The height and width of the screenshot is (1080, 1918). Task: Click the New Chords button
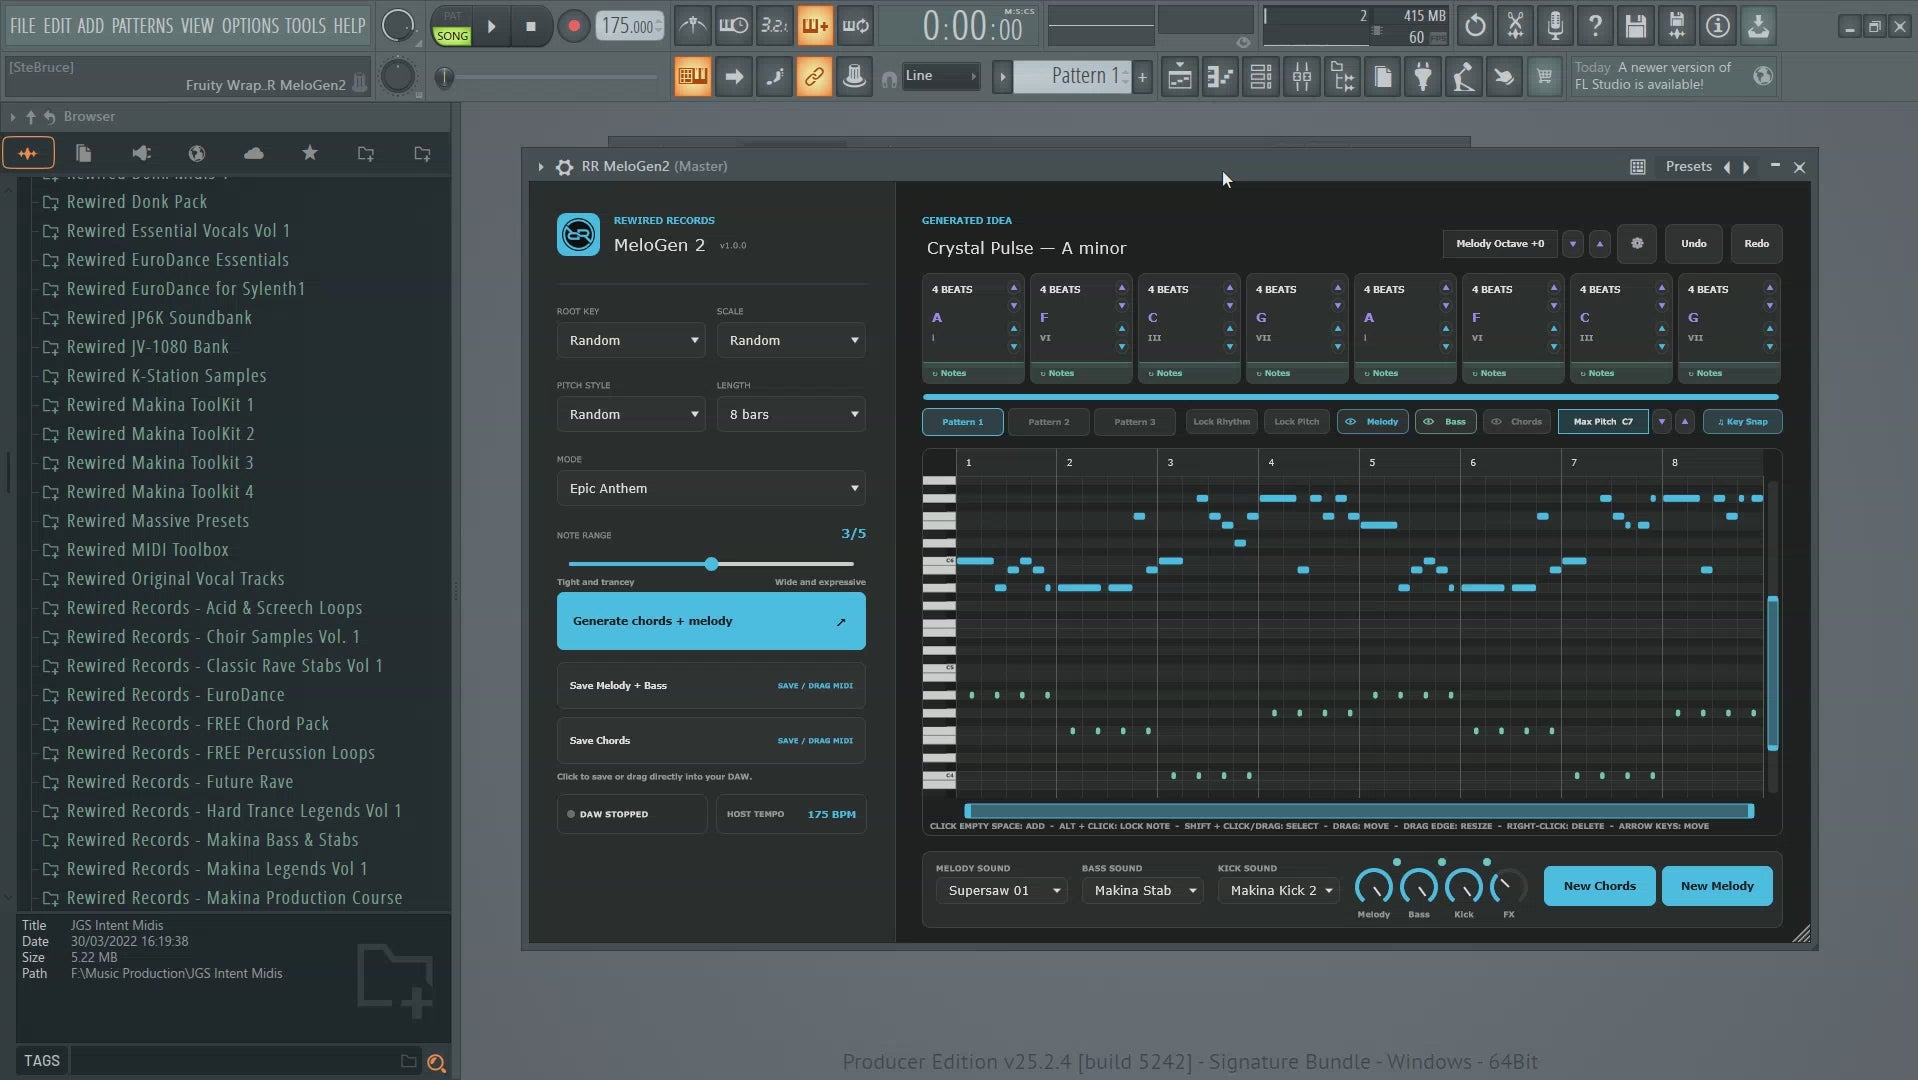[x=1599, y=886]
